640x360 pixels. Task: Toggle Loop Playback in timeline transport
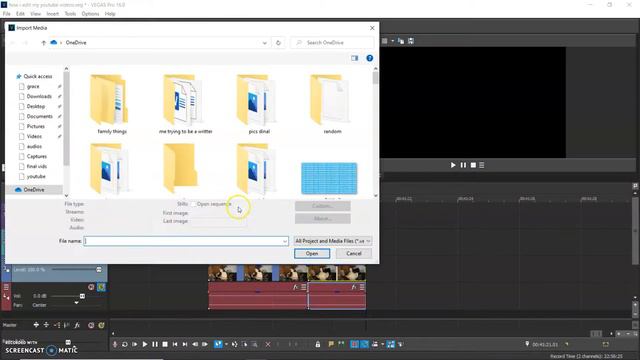pos(125,344)
